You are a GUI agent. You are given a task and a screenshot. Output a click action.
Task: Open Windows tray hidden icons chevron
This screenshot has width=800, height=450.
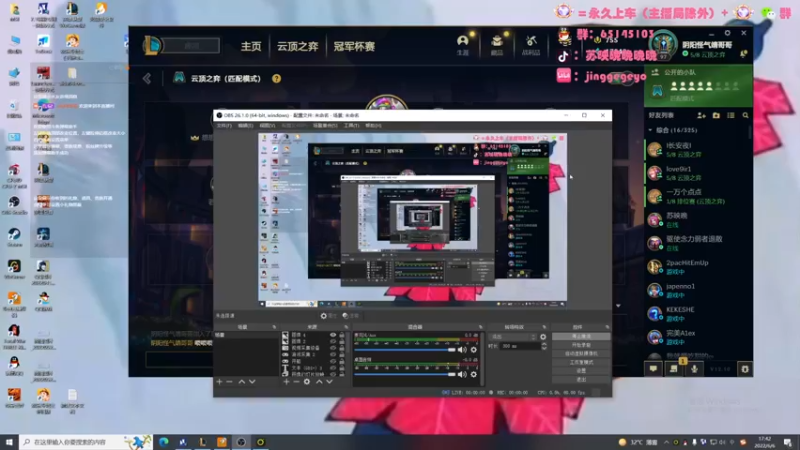point(666,442)
